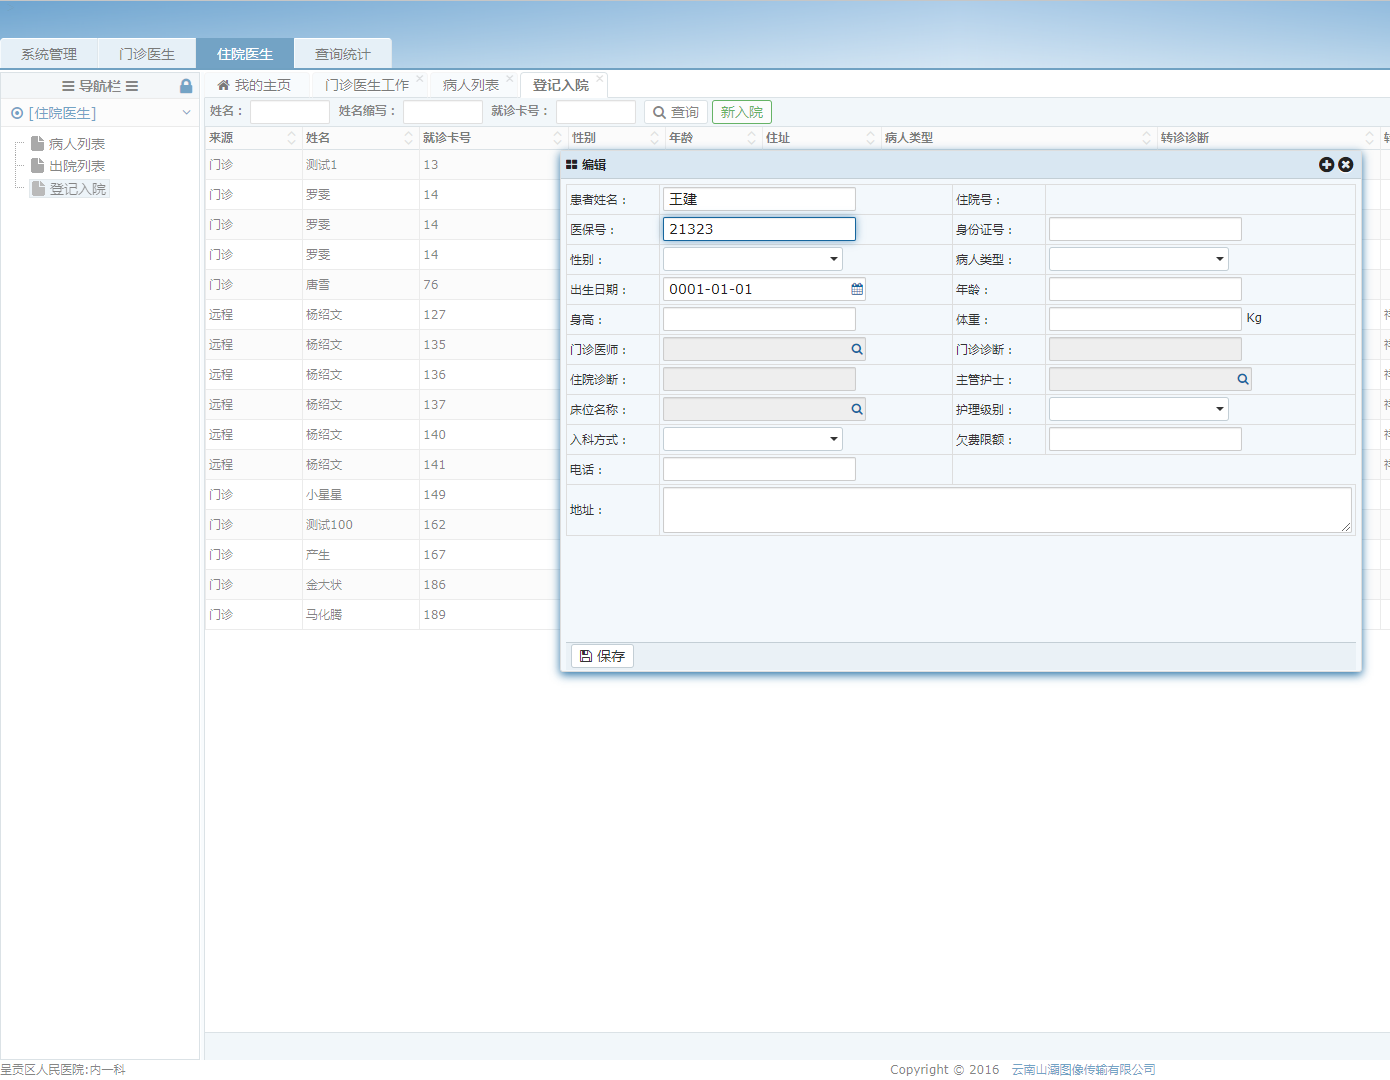Open 云南山灞图像传输有限公司 footer link

[x=1083, y=1069]
